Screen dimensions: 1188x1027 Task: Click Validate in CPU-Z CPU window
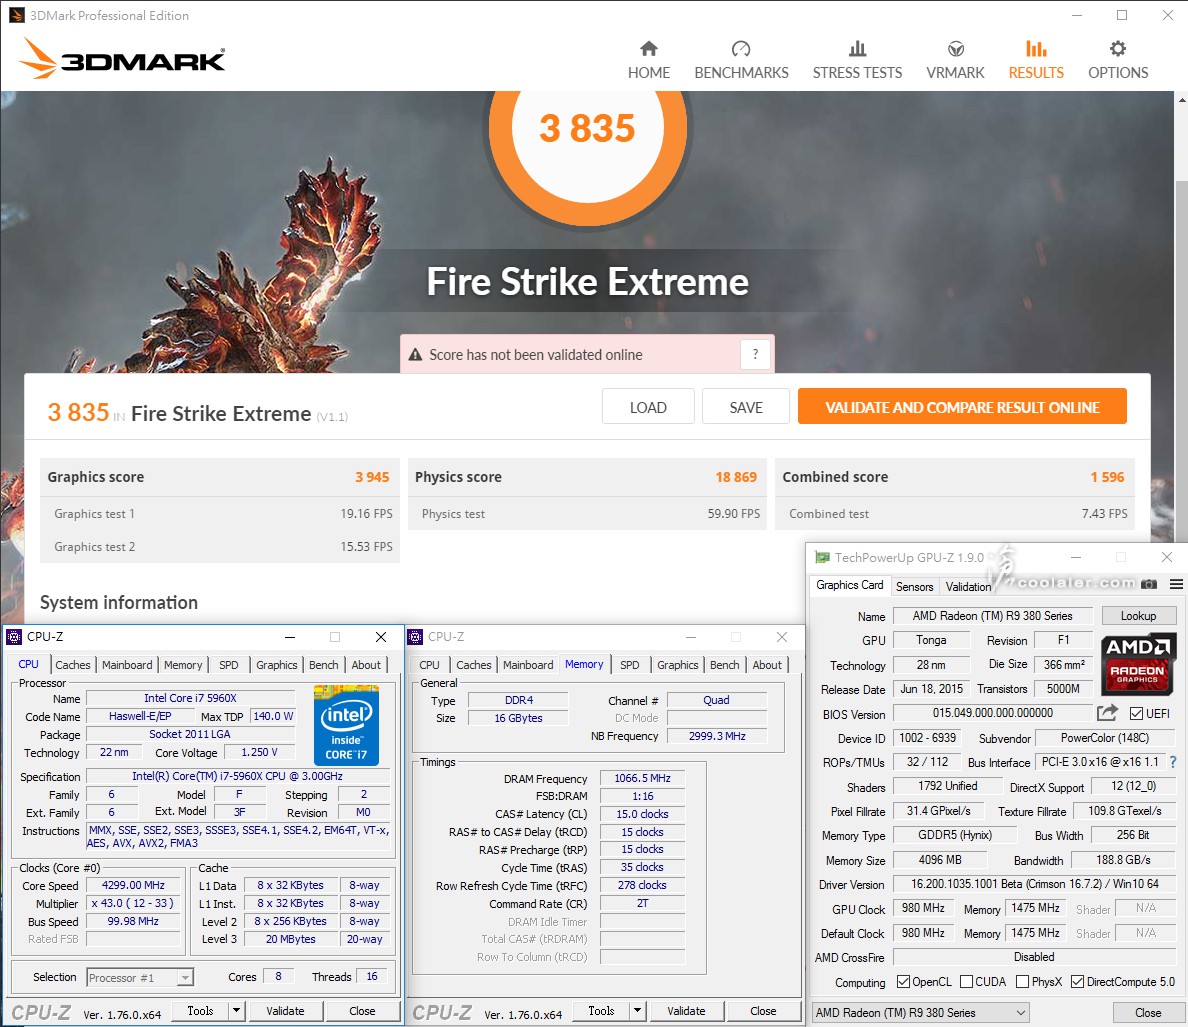(x=285, y=1010)
